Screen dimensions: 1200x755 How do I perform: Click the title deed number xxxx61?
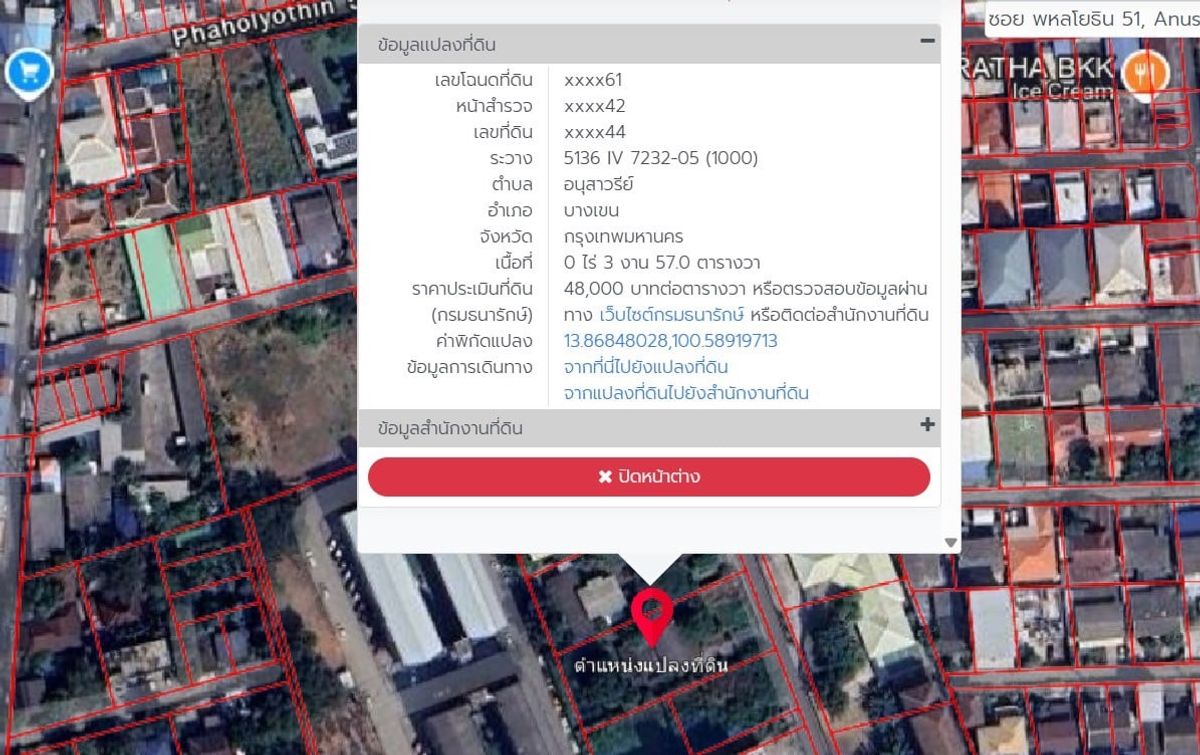(593, 81)
